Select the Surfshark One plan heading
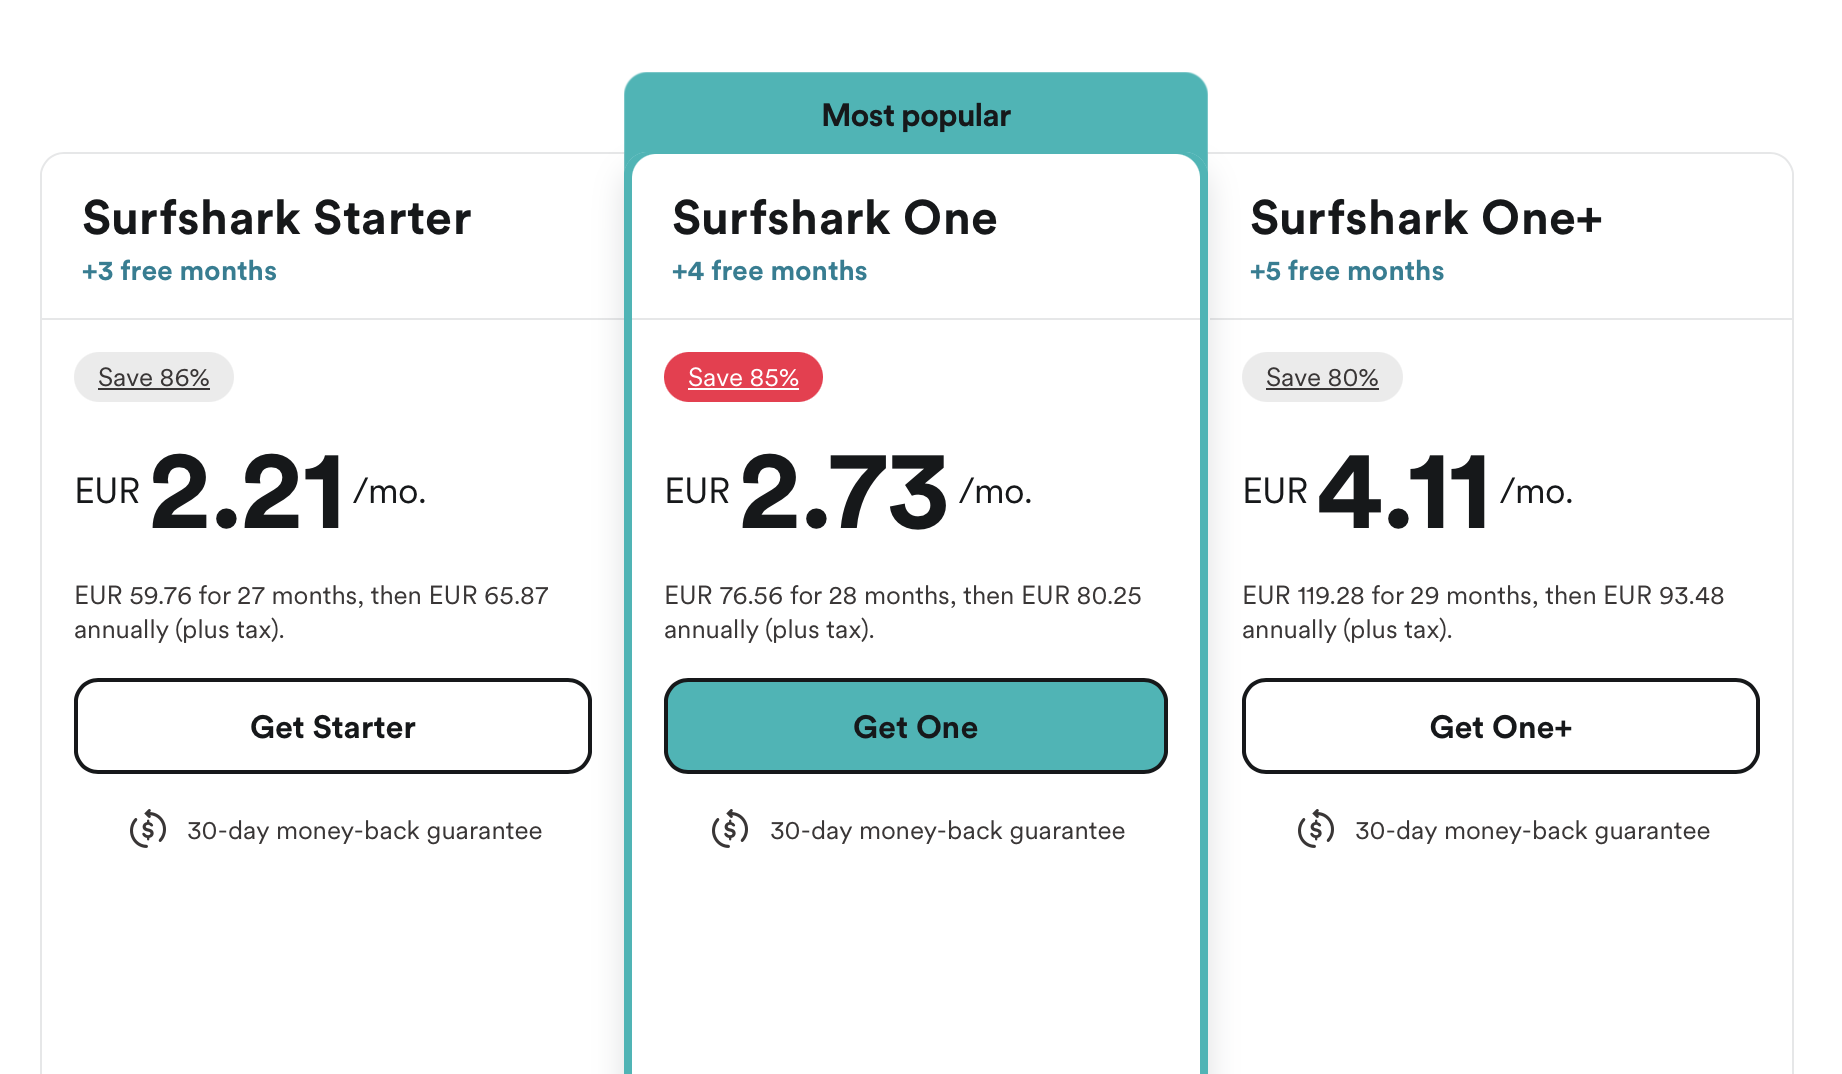 834,218
